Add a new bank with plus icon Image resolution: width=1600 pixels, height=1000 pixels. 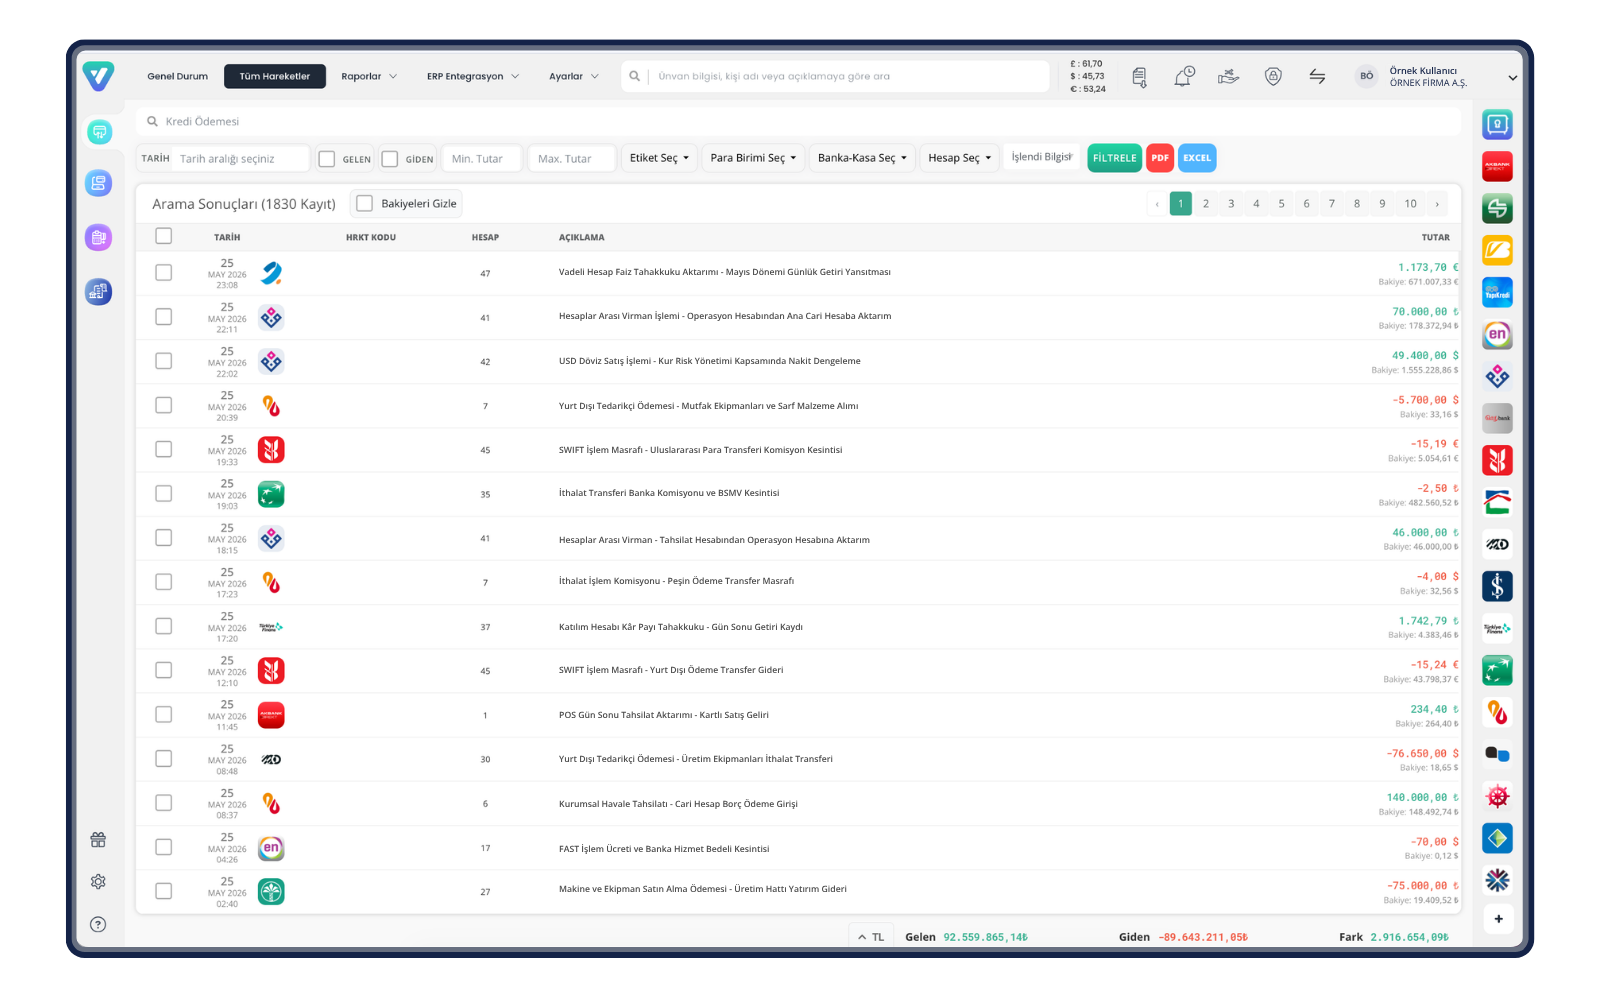(x=1498, y=919)
